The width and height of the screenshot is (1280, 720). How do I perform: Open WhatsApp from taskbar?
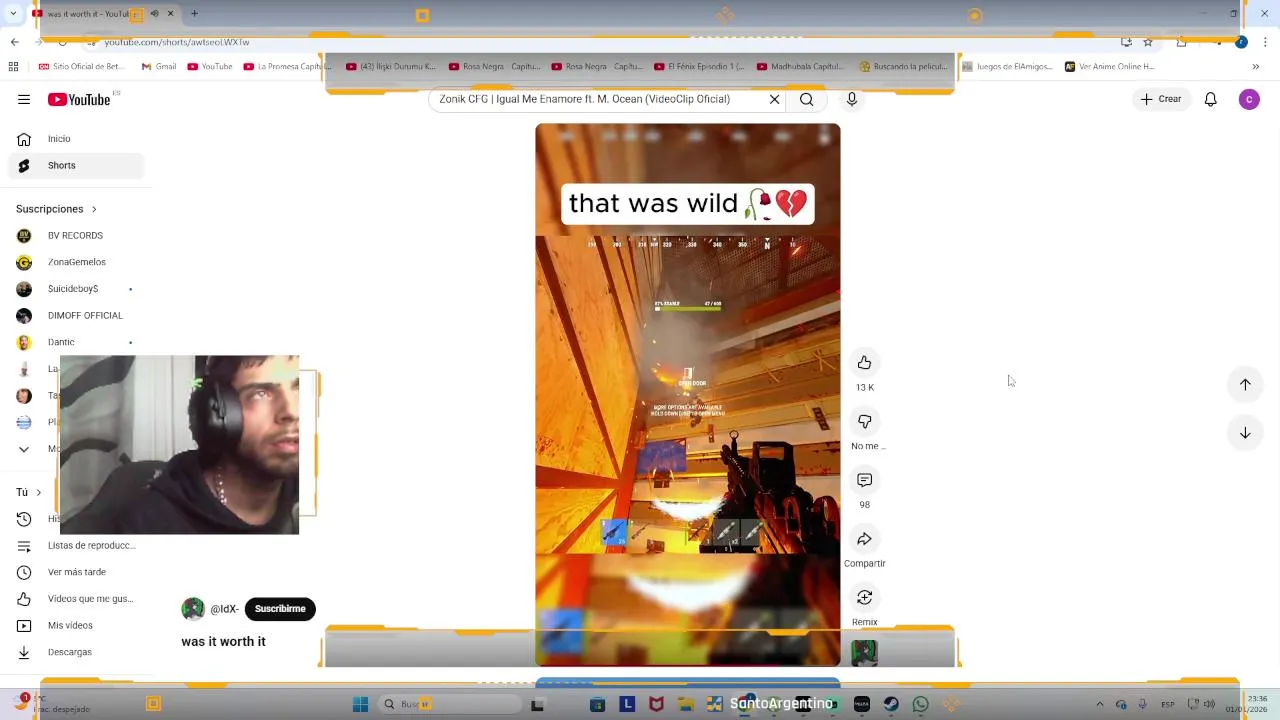coord(921,704)
